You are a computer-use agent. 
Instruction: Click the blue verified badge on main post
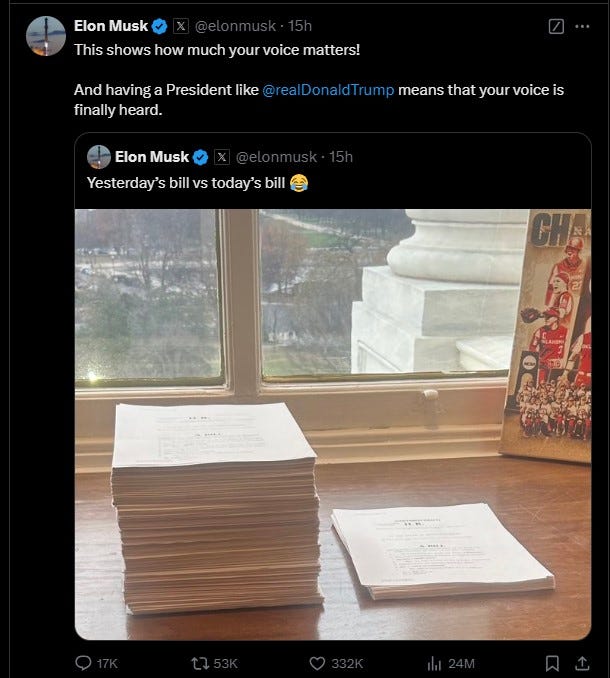(x=160, y=26)
